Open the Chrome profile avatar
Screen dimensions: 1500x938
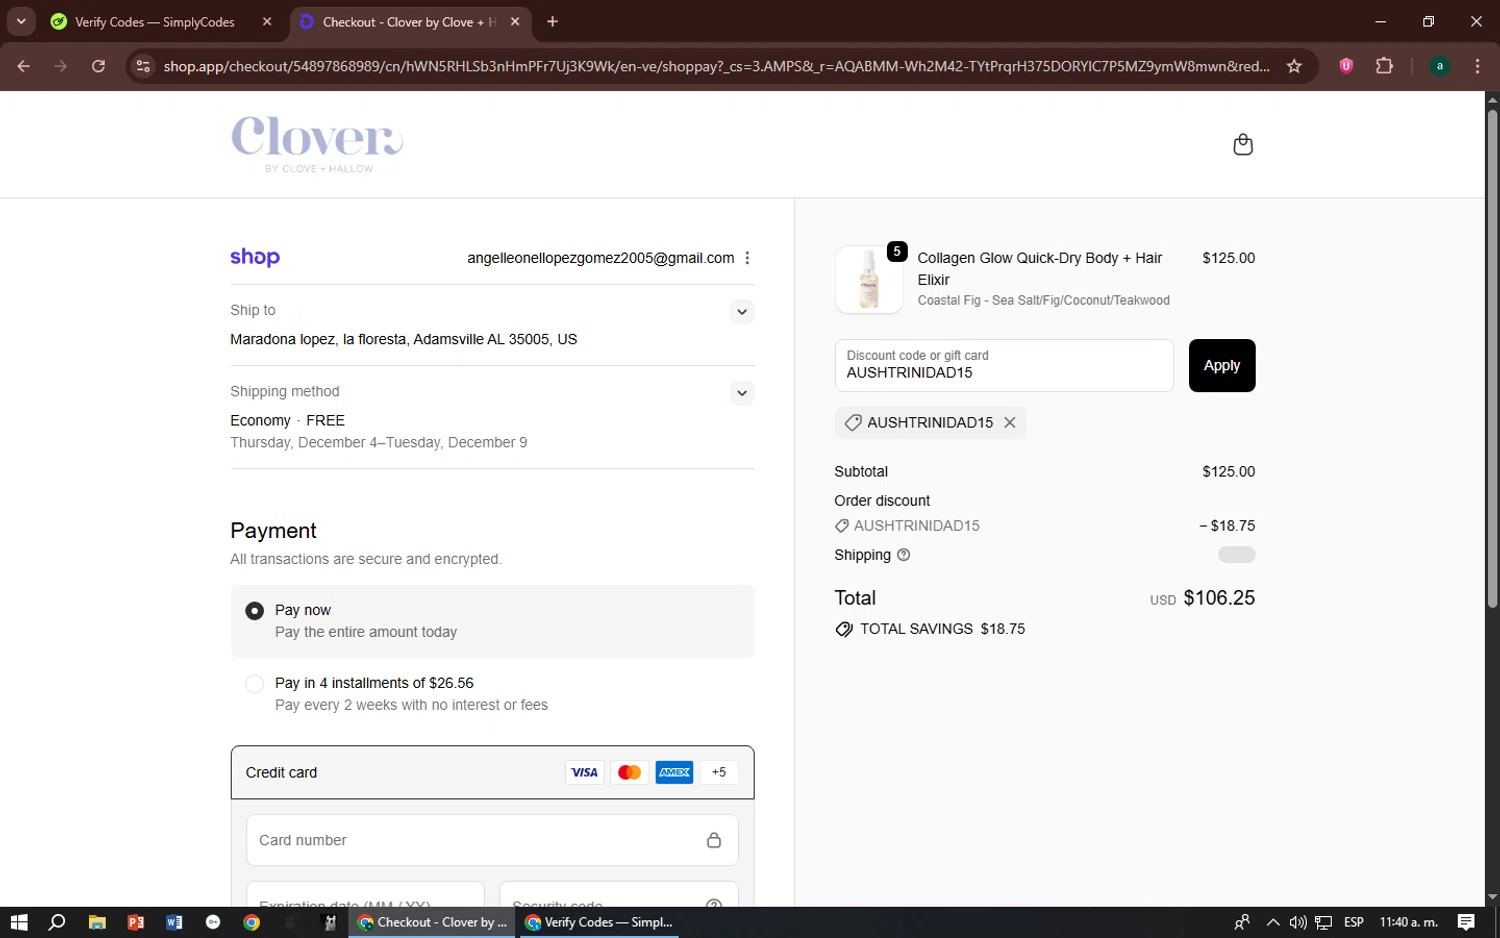point(1440,66)
